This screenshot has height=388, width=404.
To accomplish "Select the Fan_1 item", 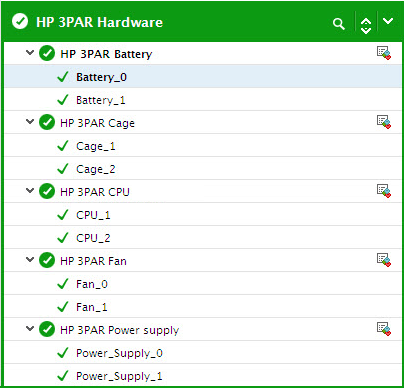I will point(203,306).
